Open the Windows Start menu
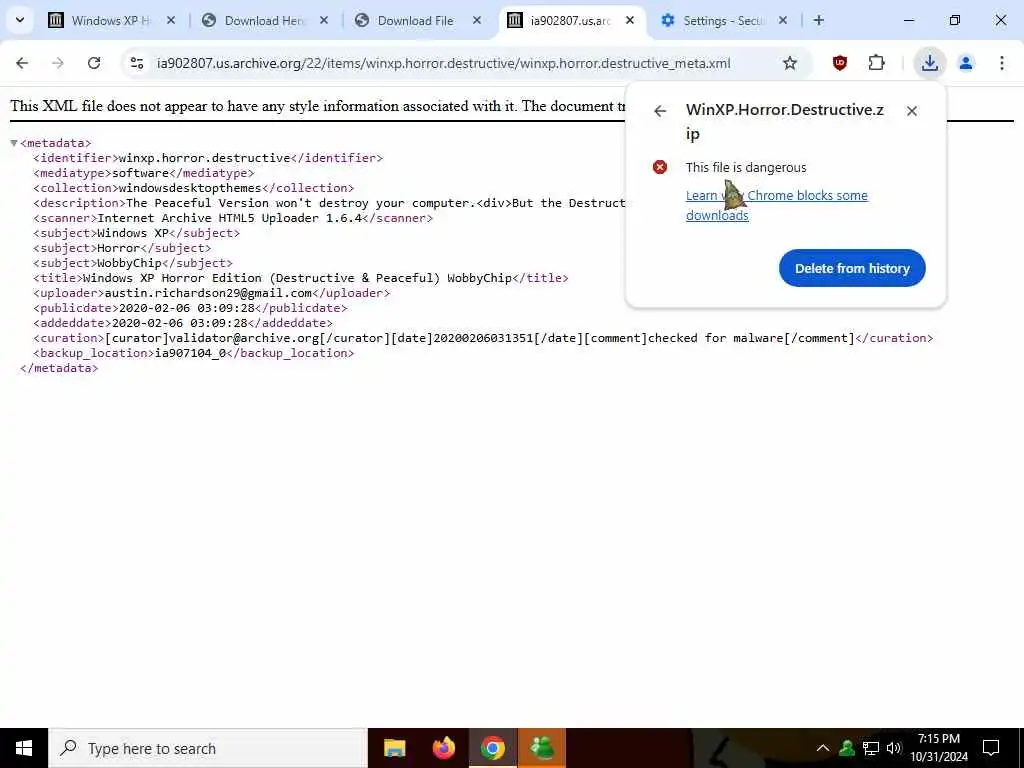Viewport: 1024px width, 768px height. 24,748
